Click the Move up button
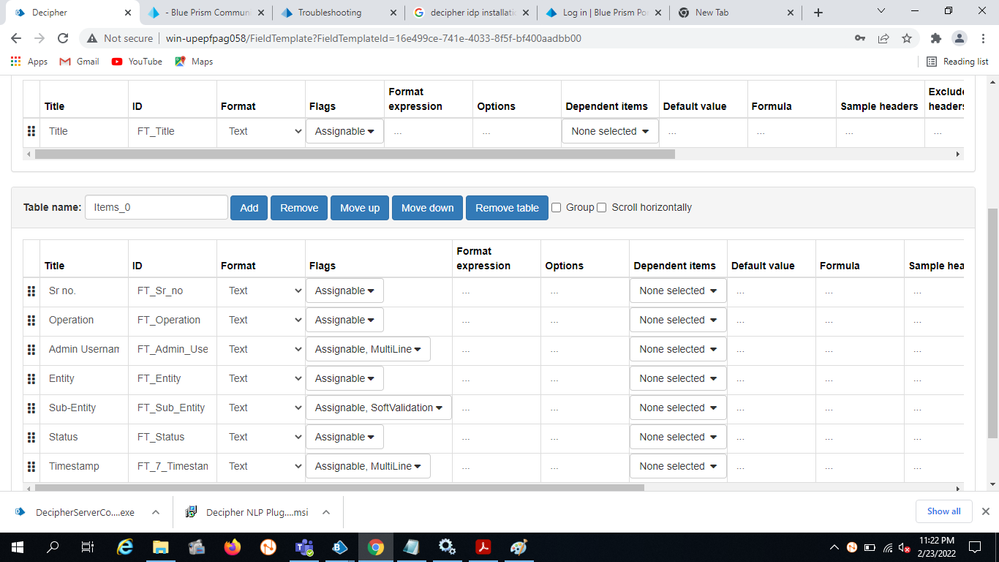Viewport: 999px width, 562px height. (x=359, y=208)
